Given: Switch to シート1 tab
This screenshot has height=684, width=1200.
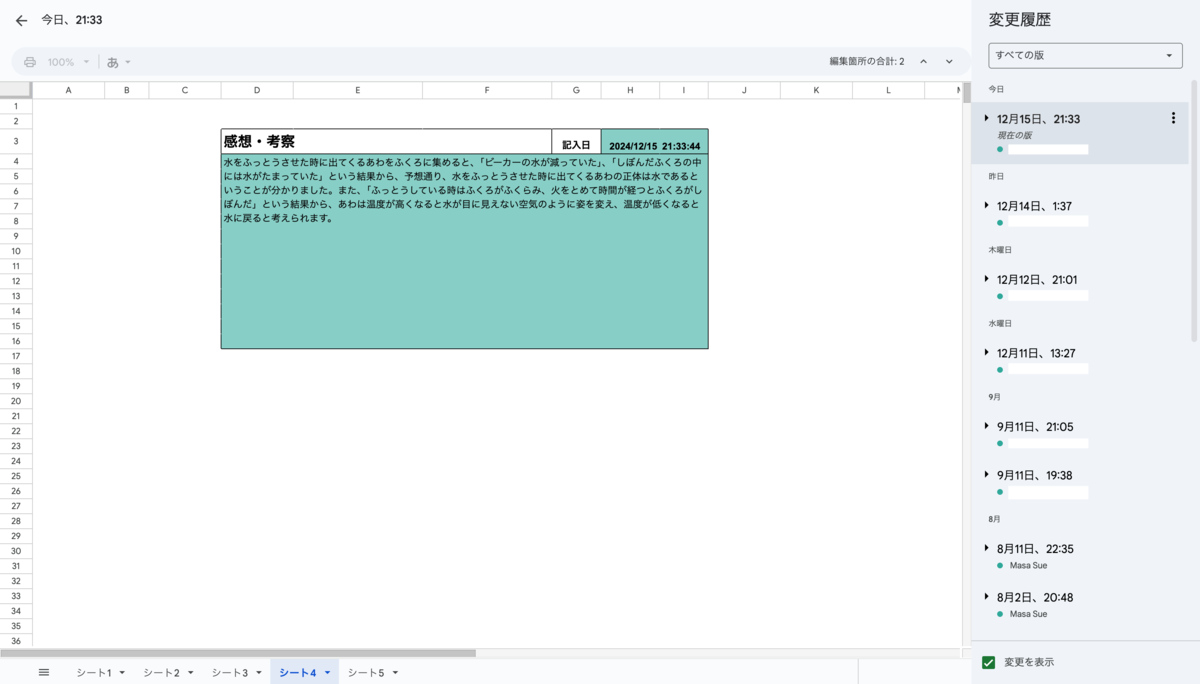Looking at the screenshot, I should [94, 673].
